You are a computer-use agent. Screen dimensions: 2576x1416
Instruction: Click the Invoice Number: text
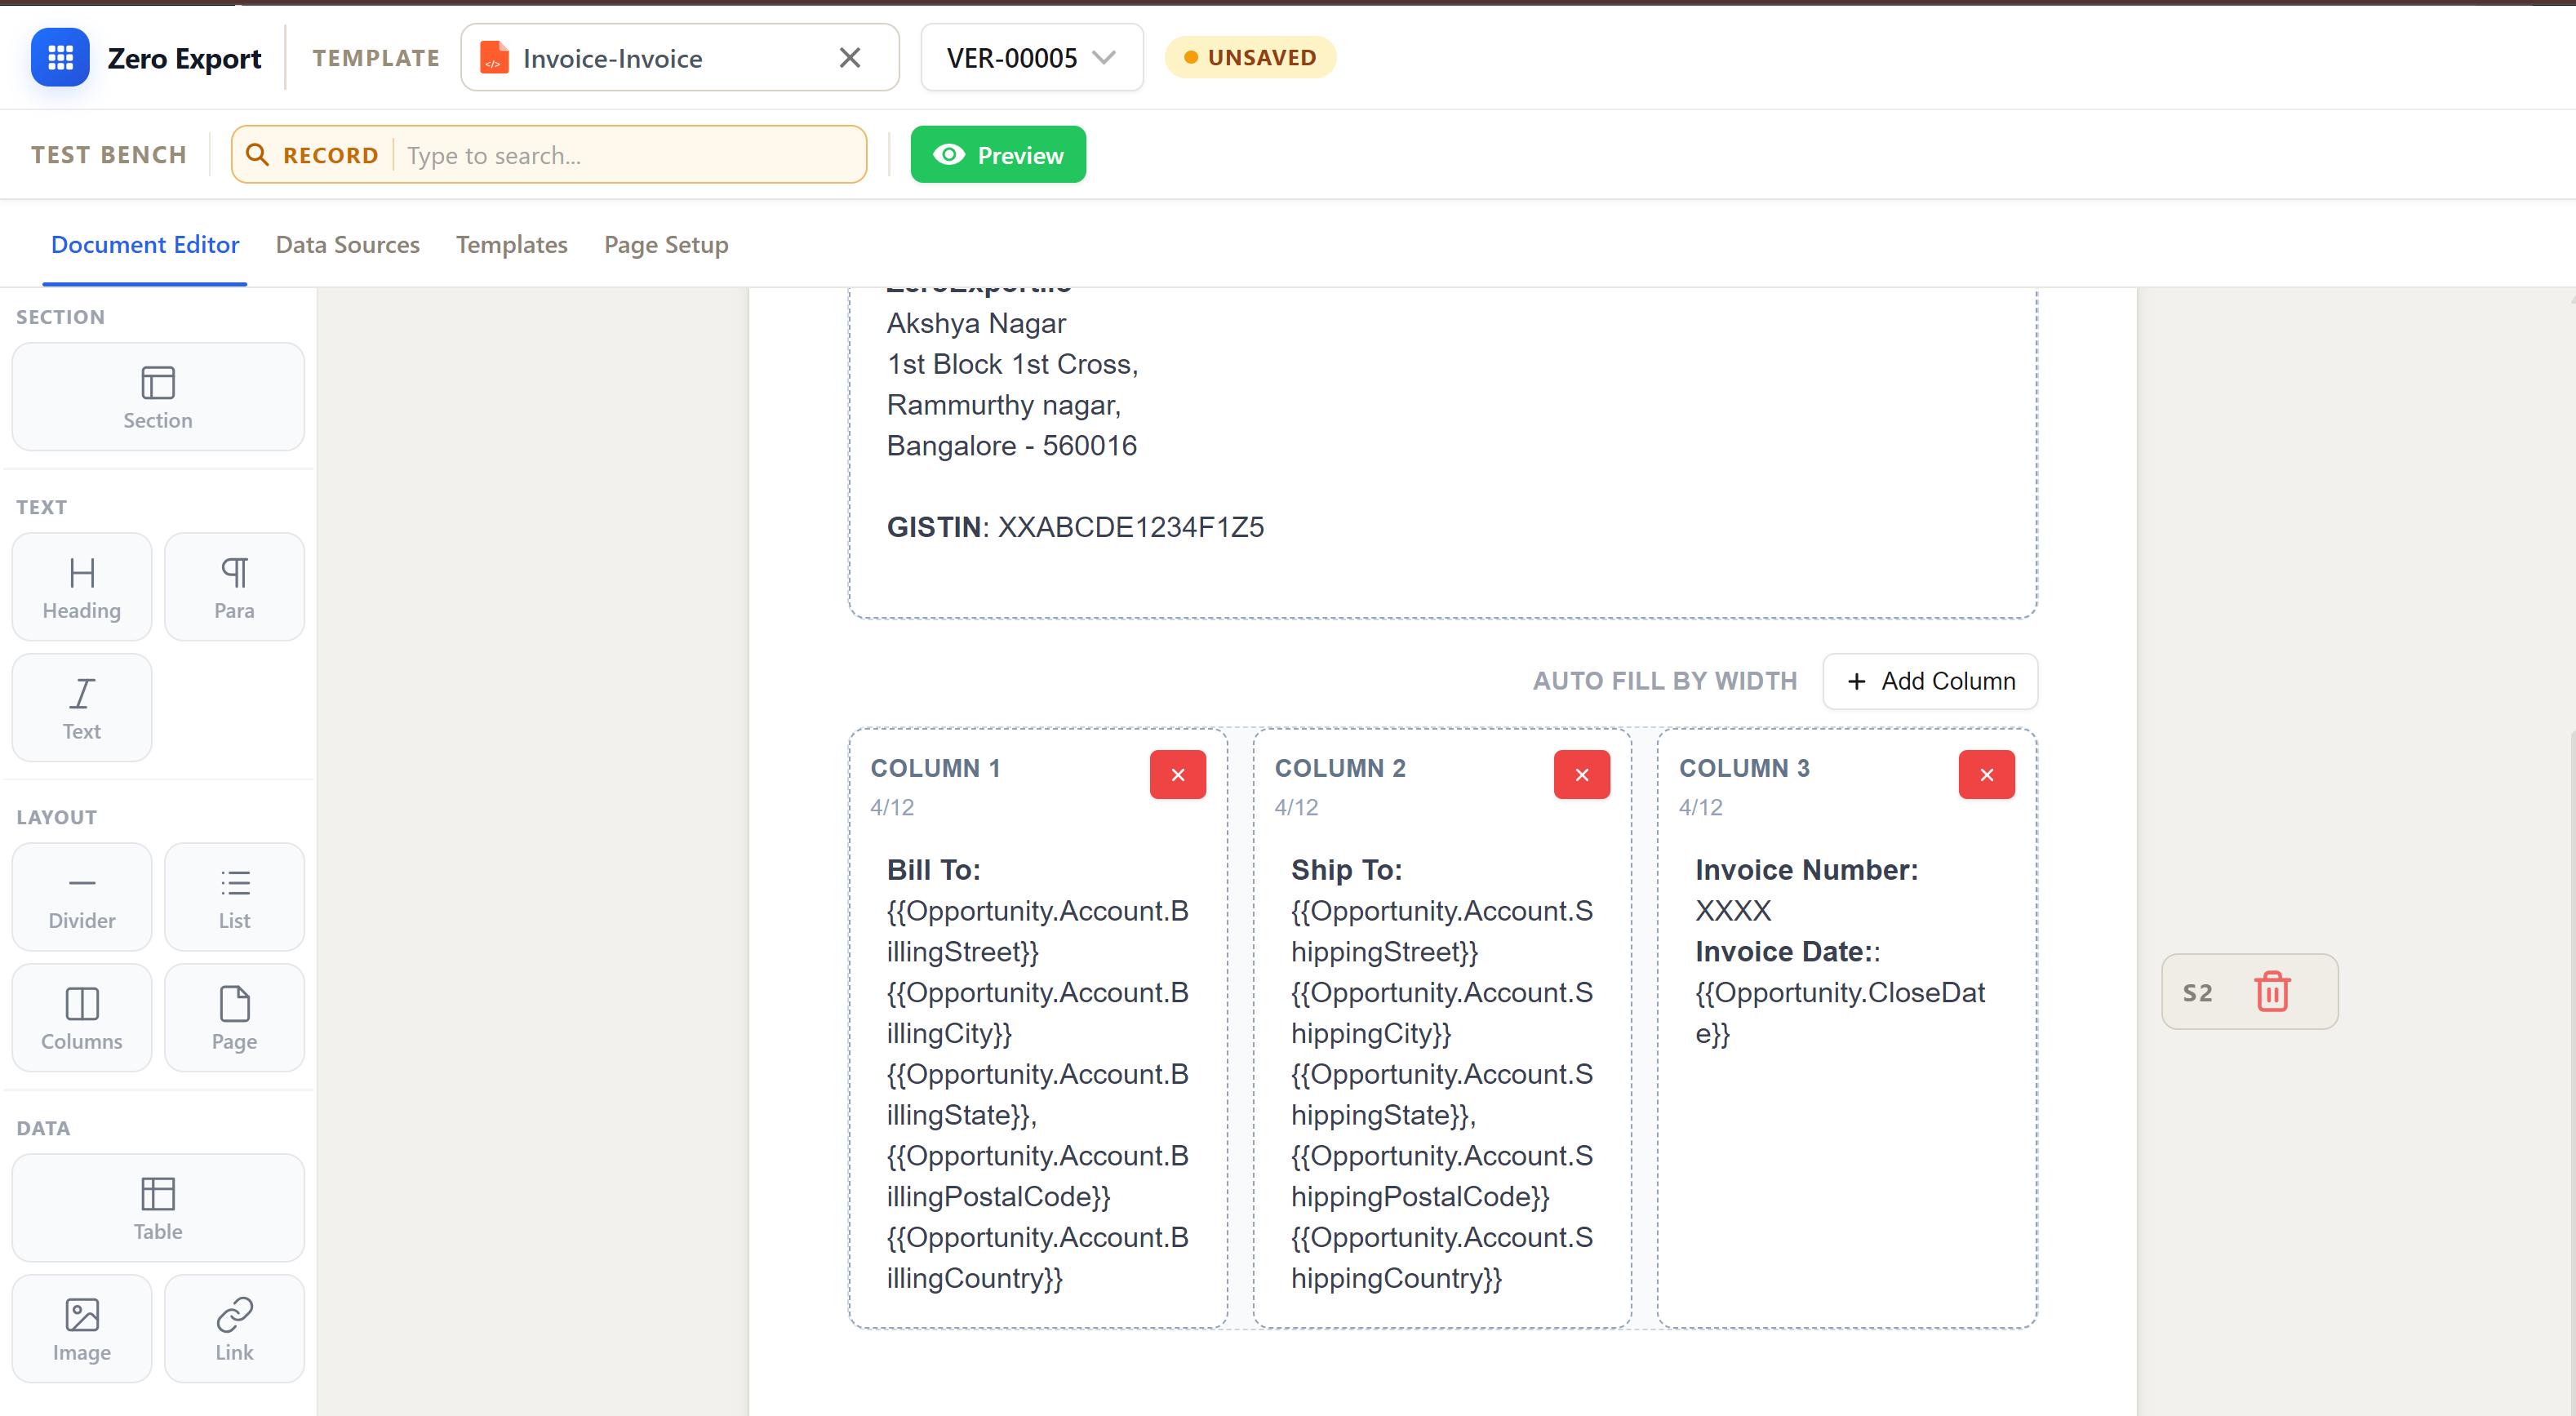[x=1807, y=870]
